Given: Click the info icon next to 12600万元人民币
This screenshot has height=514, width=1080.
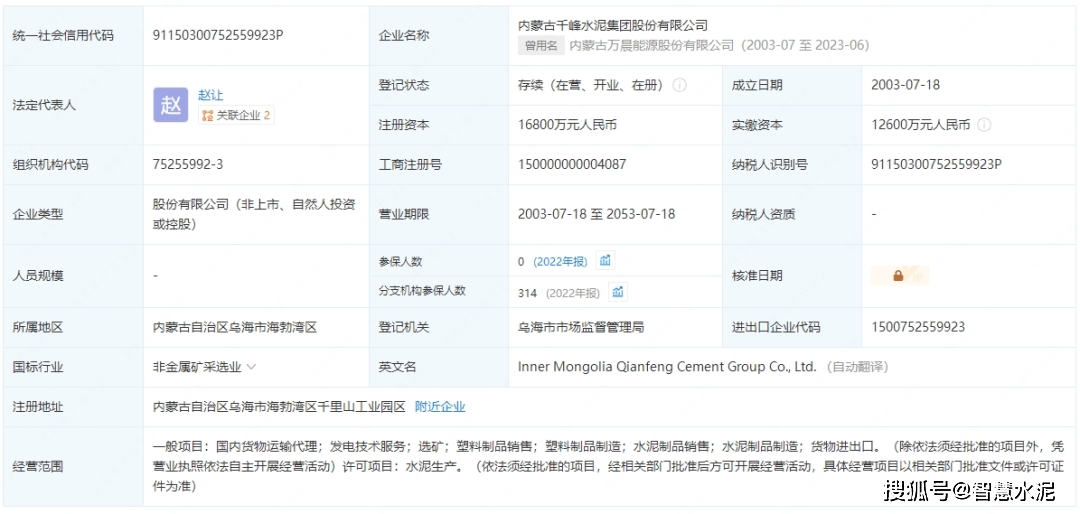Looking at the screenshot, I should (984, 125).
